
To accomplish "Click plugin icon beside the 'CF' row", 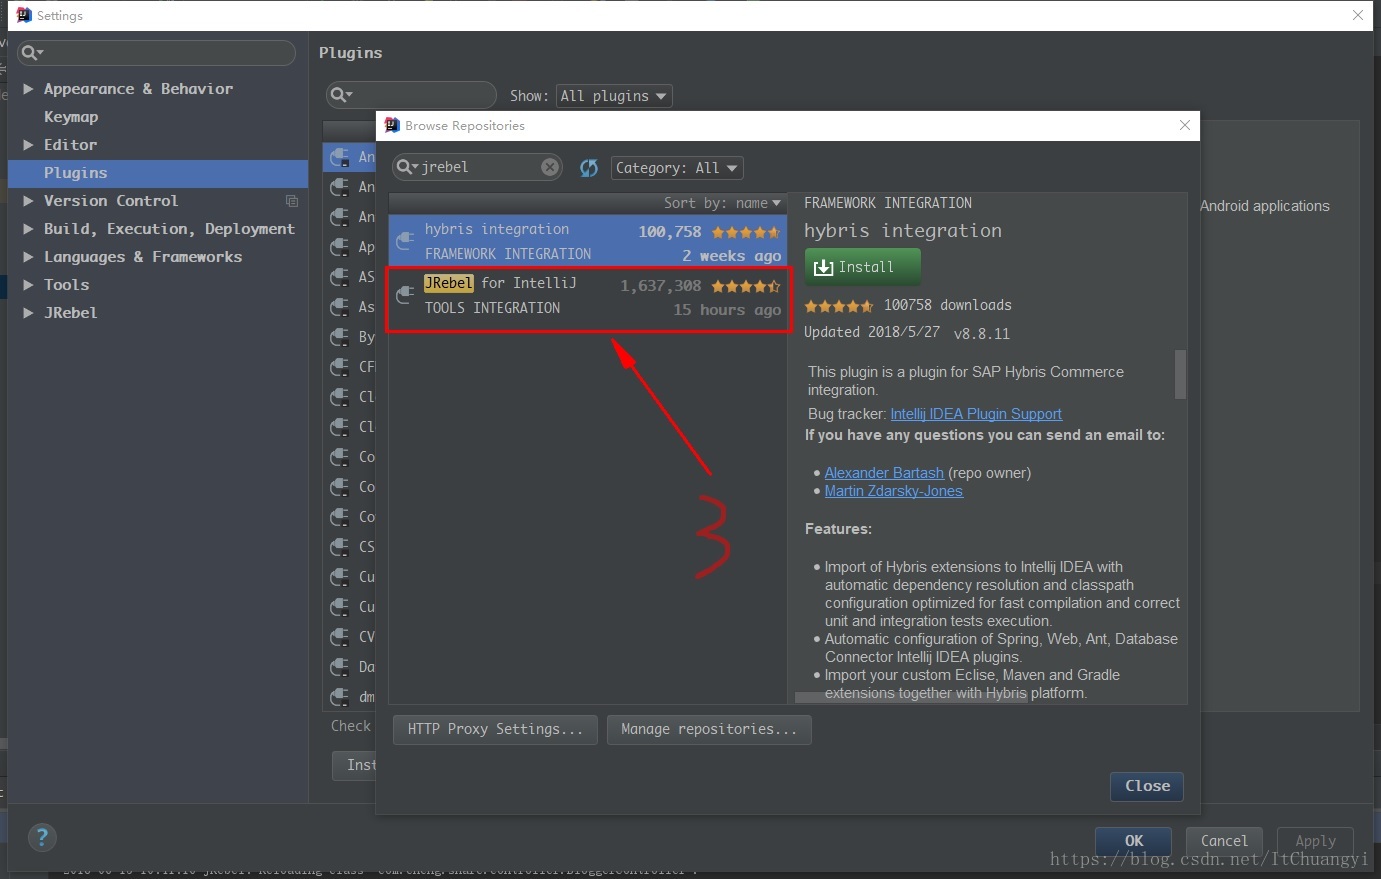I will coord(340,367).
